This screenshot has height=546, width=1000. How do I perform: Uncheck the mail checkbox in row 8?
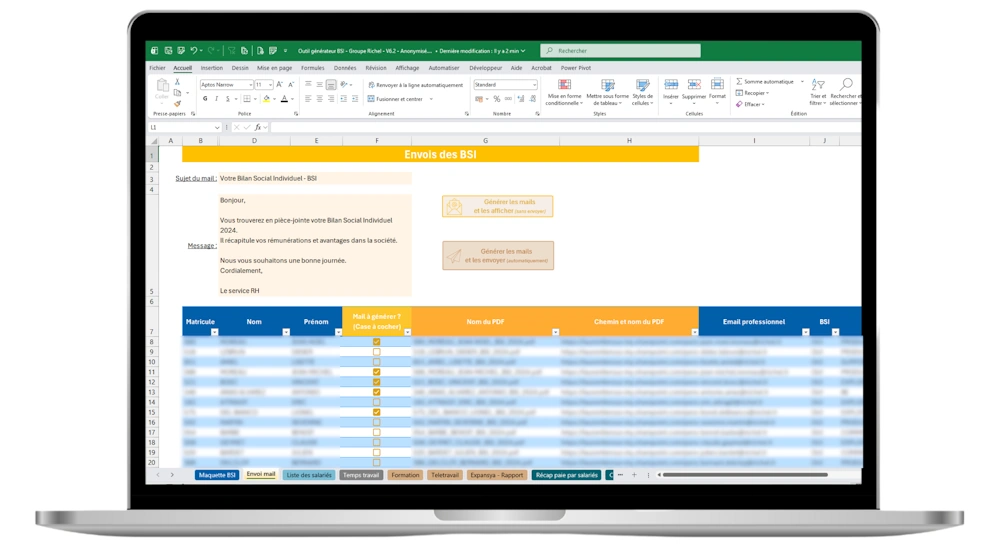[x=377, y=342]
